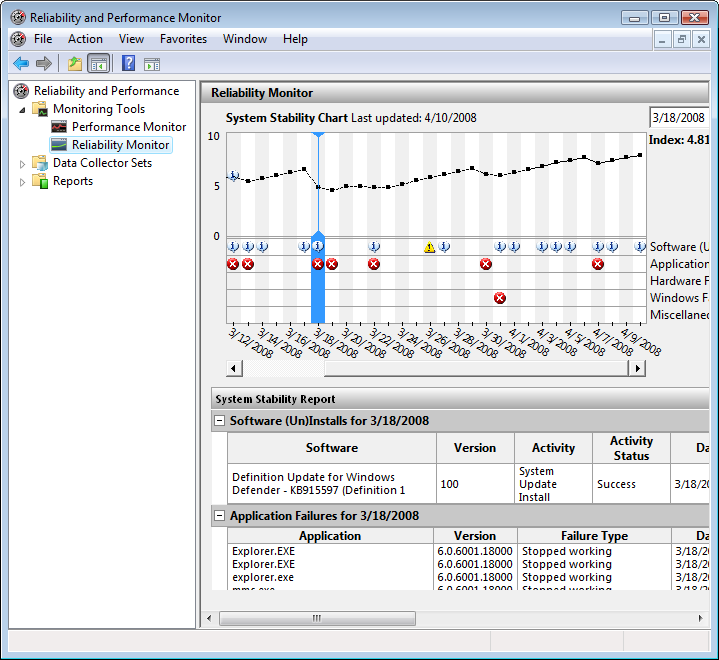Click the Activity Status column header
Image resolution: width=719 pixels, height=660 pixels.
(631, 448)
